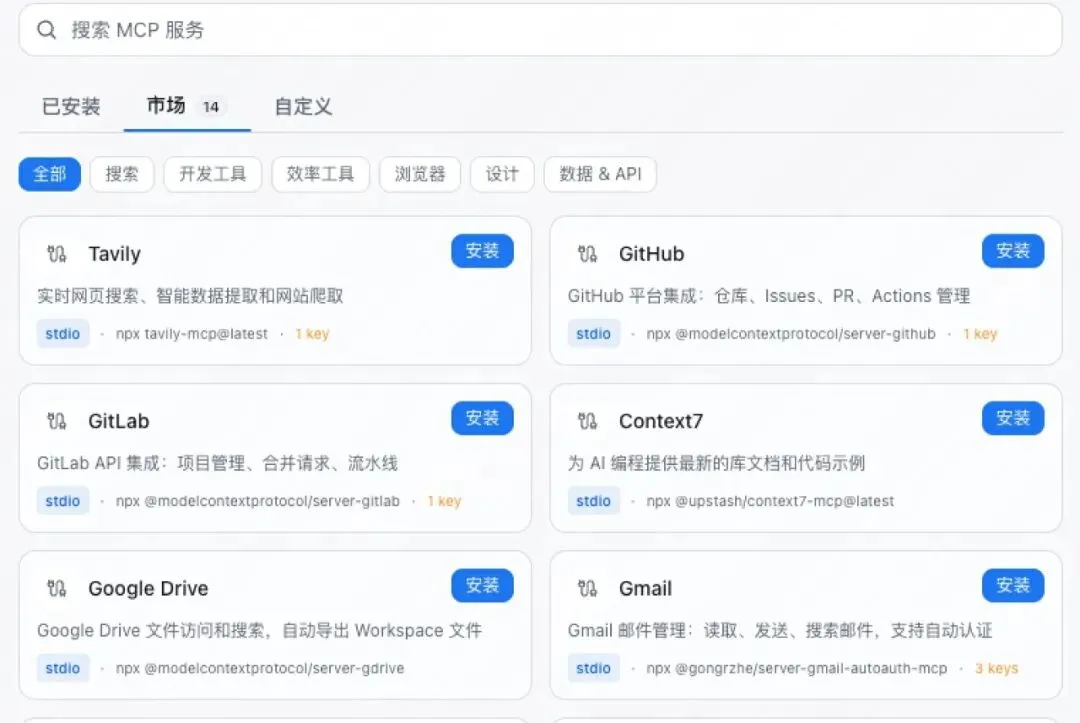Install the GitHub service
1080x723 pixels.
pos(1012,251)
